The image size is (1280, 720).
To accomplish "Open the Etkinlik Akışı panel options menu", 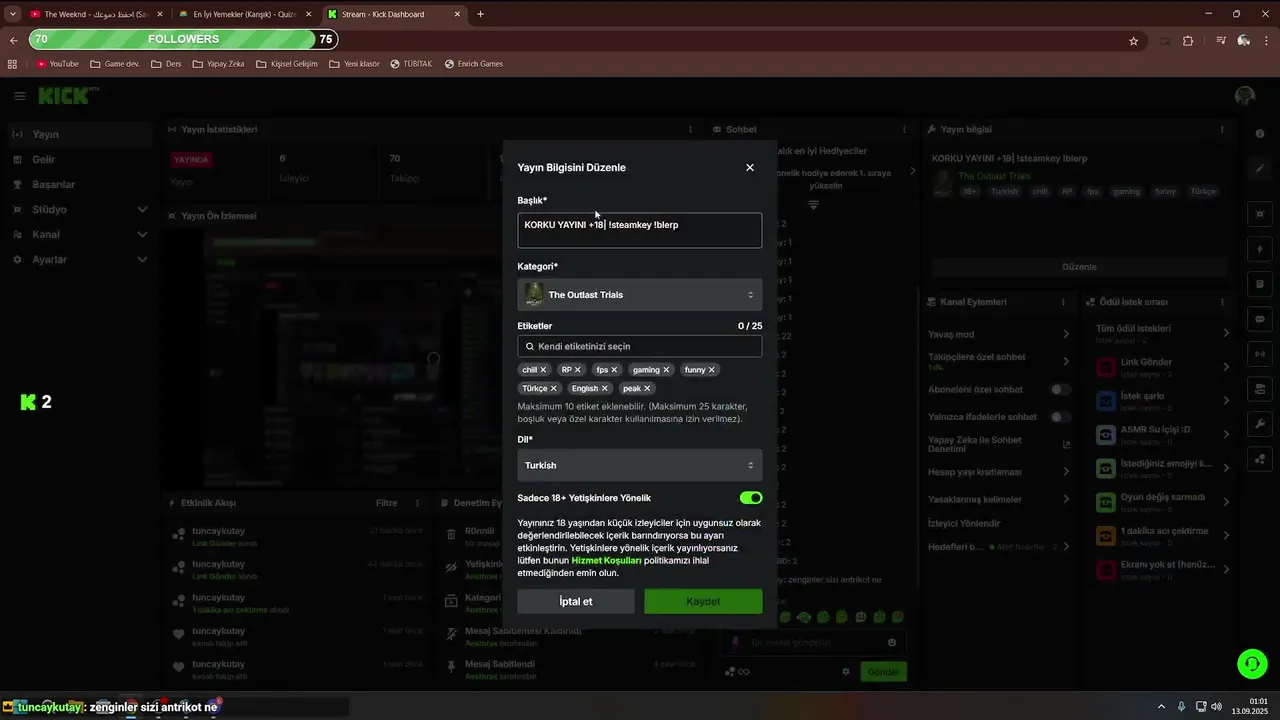I will pyautogui.click(x=417, y=503).
